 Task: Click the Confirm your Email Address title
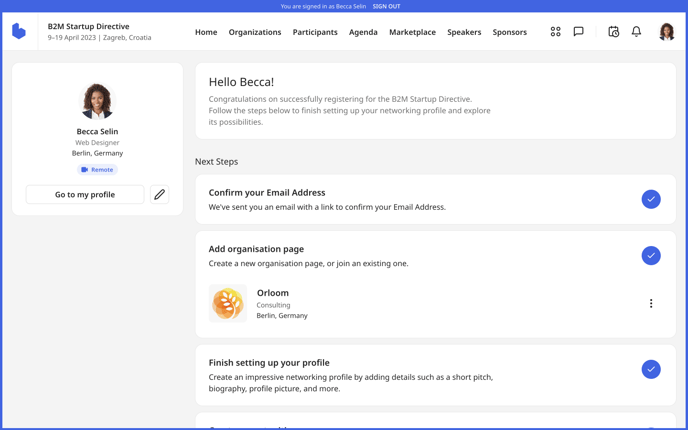tap(267, 193)
